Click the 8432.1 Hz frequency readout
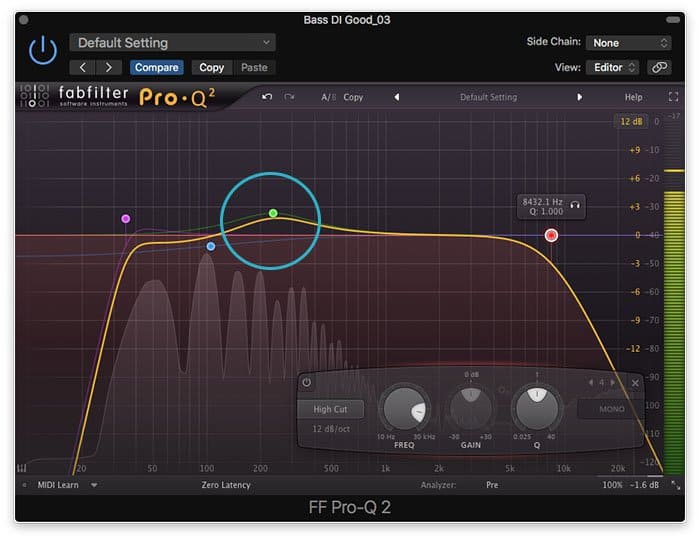Image resolution: width=700 pixels, height=540 pixels. (x=542, y=202)
